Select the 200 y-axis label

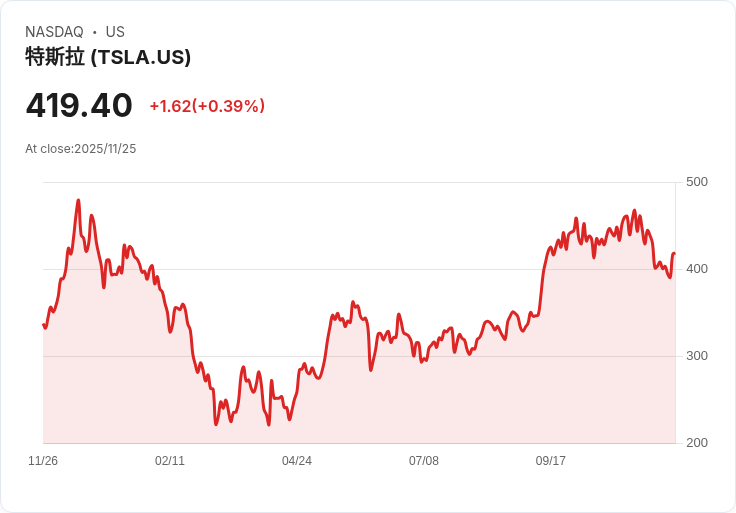point(696,443)
